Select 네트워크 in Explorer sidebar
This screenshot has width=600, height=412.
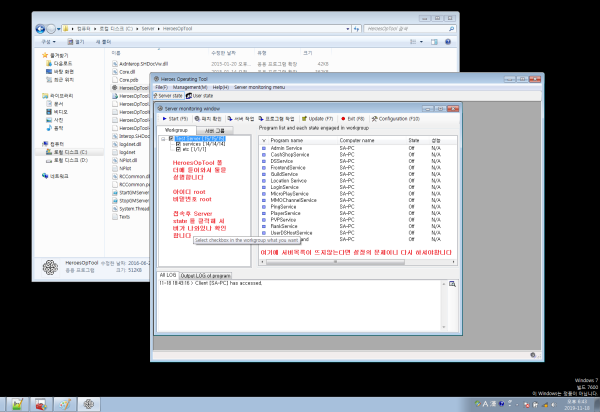coord(55,176)
